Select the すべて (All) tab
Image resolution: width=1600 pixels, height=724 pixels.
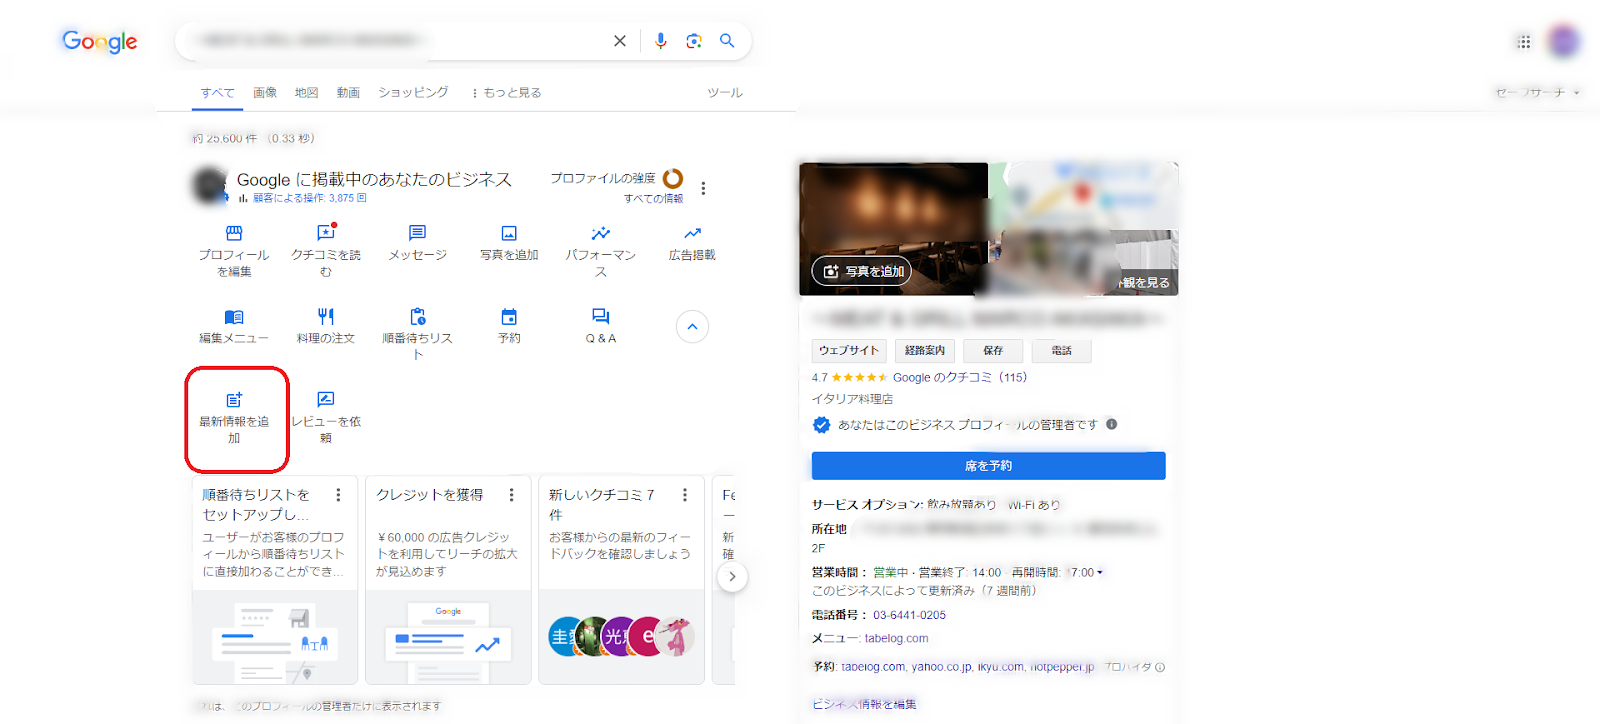[217, 93]
